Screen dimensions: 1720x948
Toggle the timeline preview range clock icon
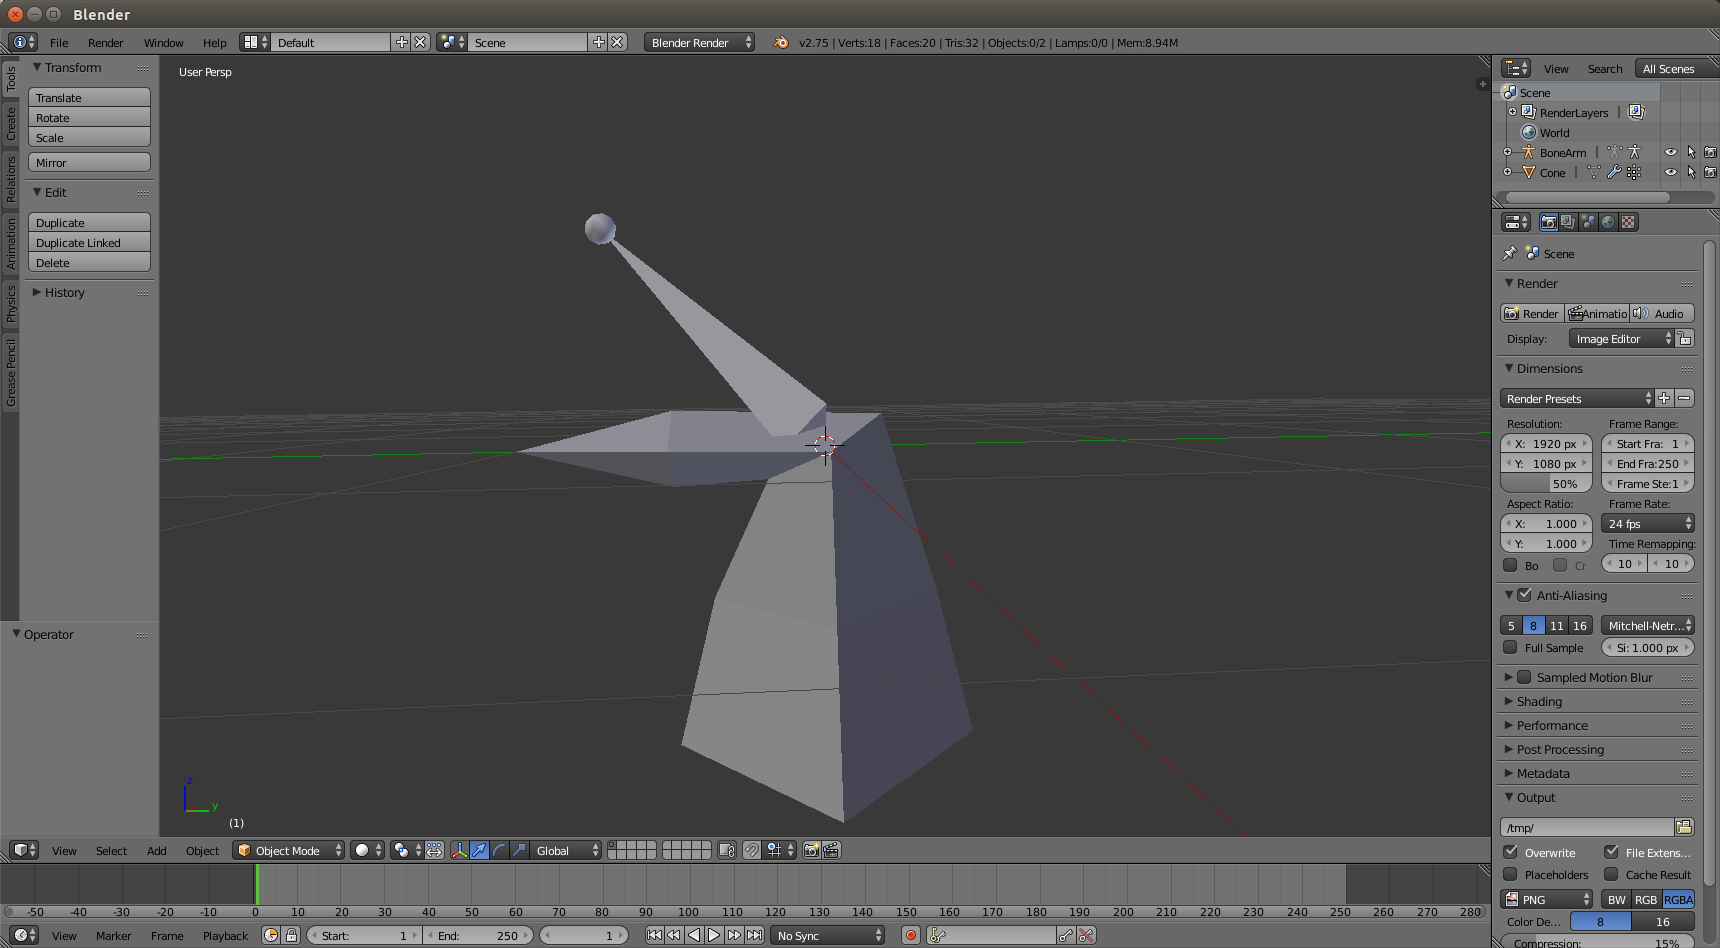(x=271, y=935)
